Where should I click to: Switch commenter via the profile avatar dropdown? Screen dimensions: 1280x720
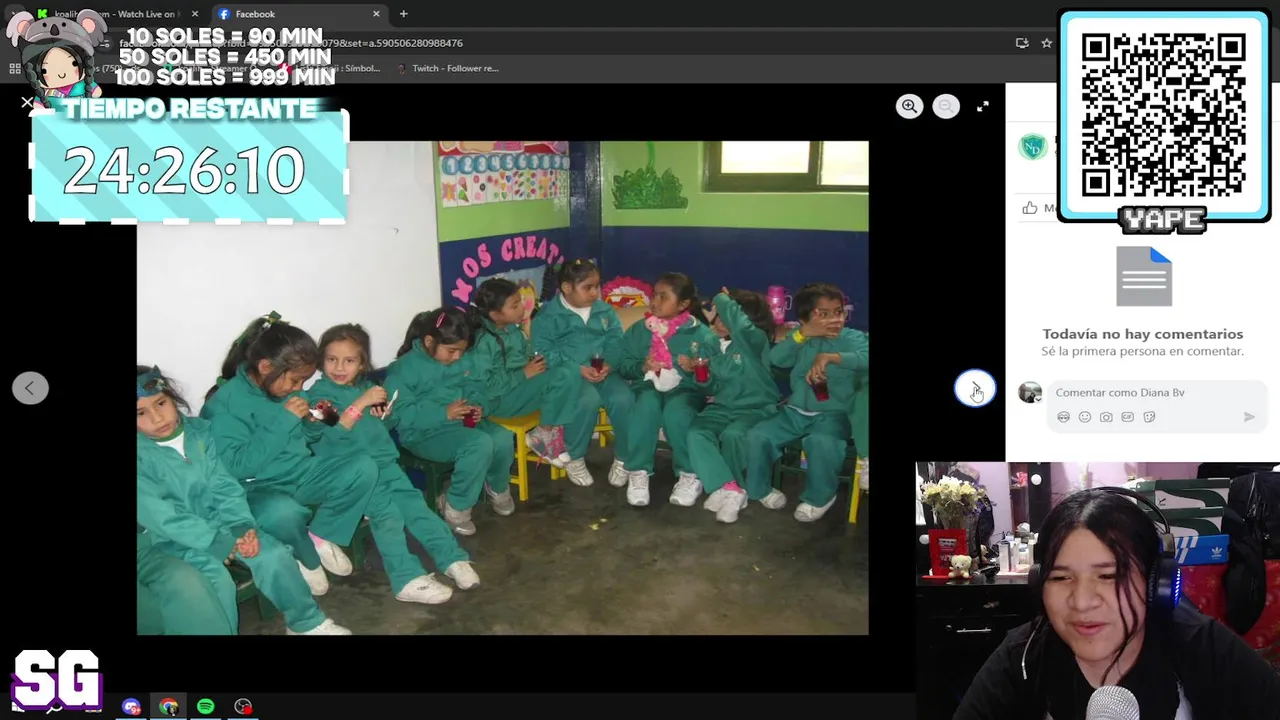[x=1030, y=392]
